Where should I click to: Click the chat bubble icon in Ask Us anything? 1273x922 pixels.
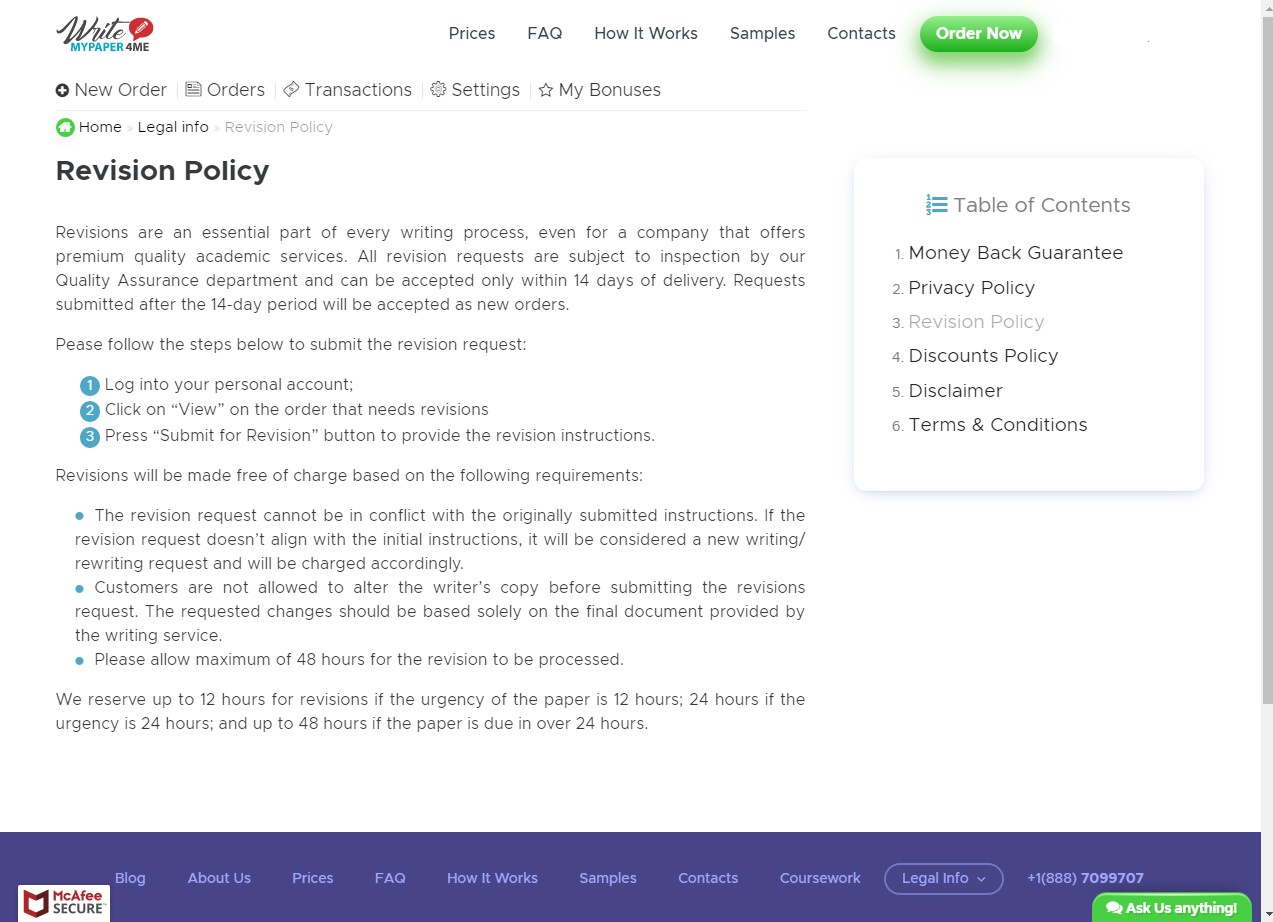click(x=1114, y=908)
